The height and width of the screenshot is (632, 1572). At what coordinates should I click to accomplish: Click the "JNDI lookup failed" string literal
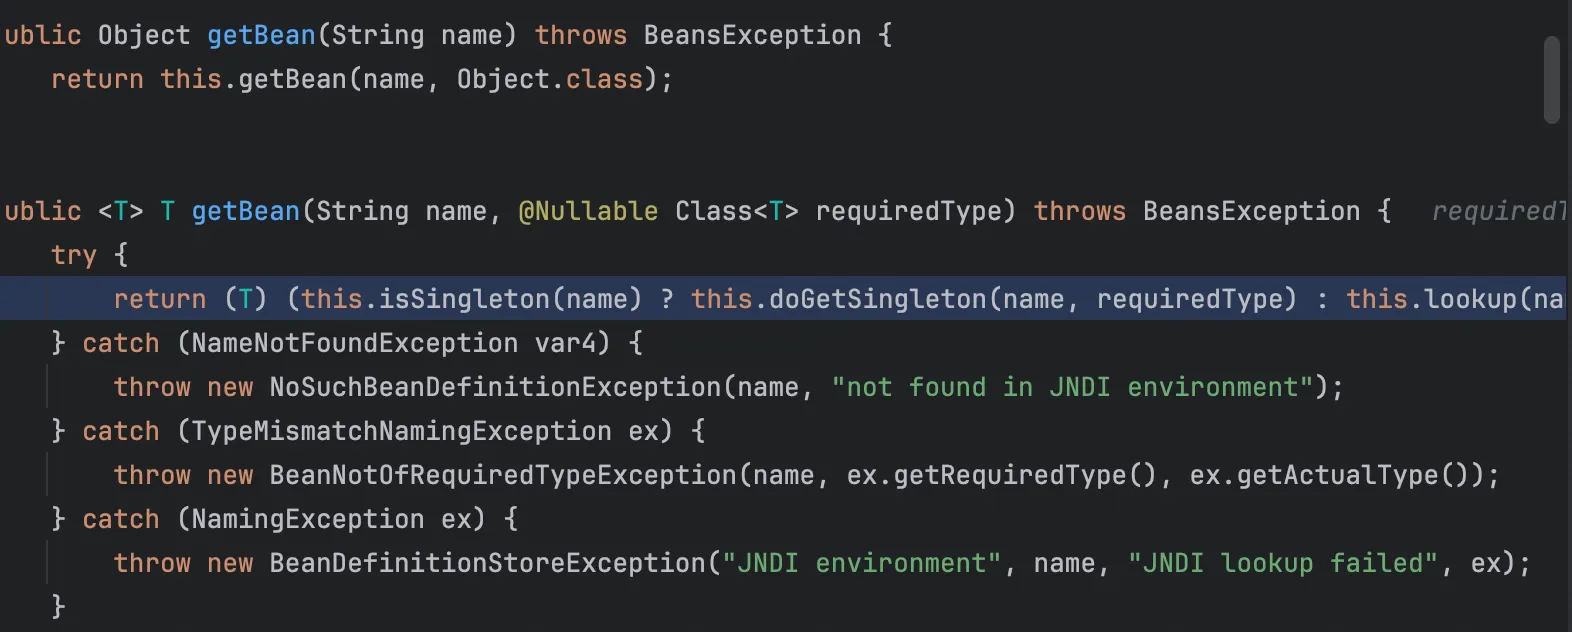click(x=1284, y=563)
